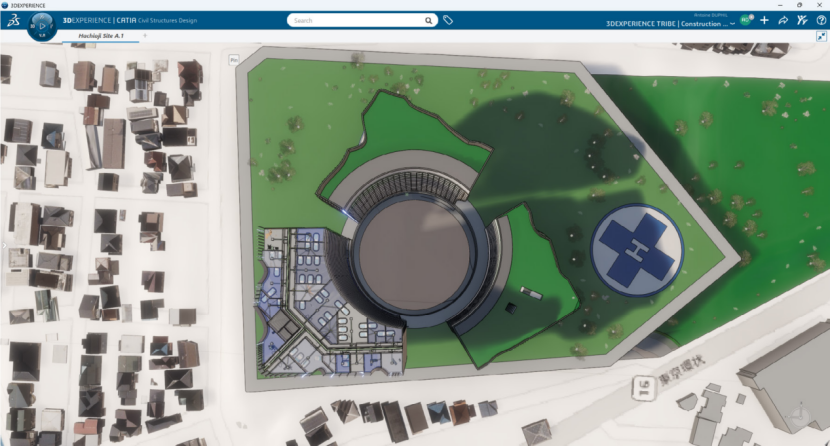Click the 3DEXPERIENCE window title text

28,5
